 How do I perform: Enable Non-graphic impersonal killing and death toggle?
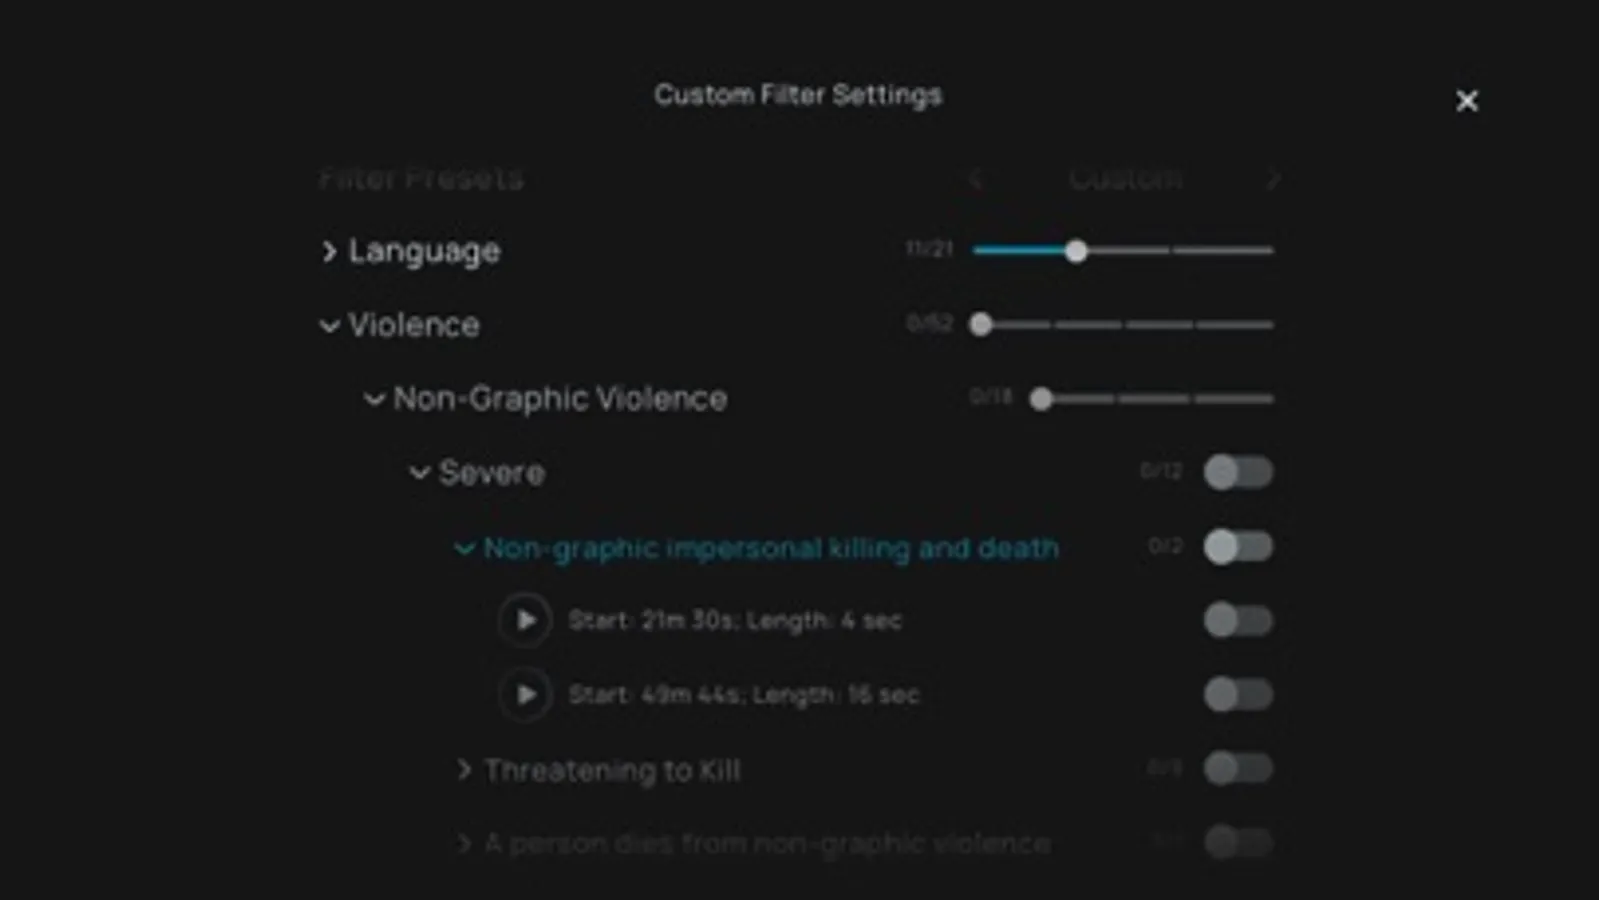pos(1238,547)
